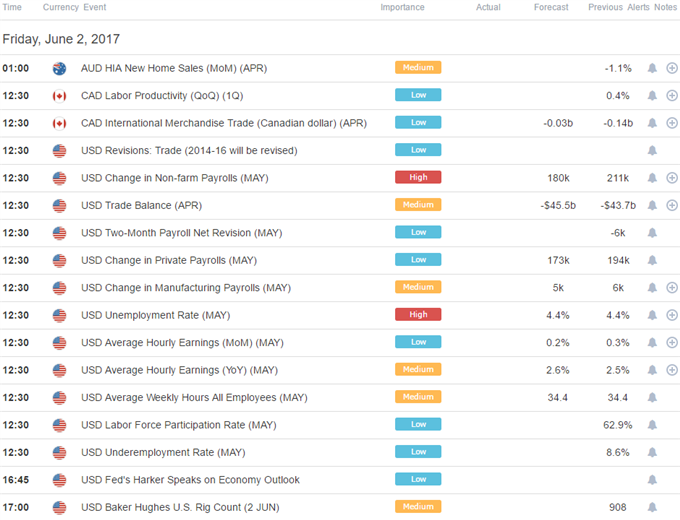Add note for Average Hourly Earnings (YoY)
Viewport: 680px width, 520px height.
click(672, 370)
